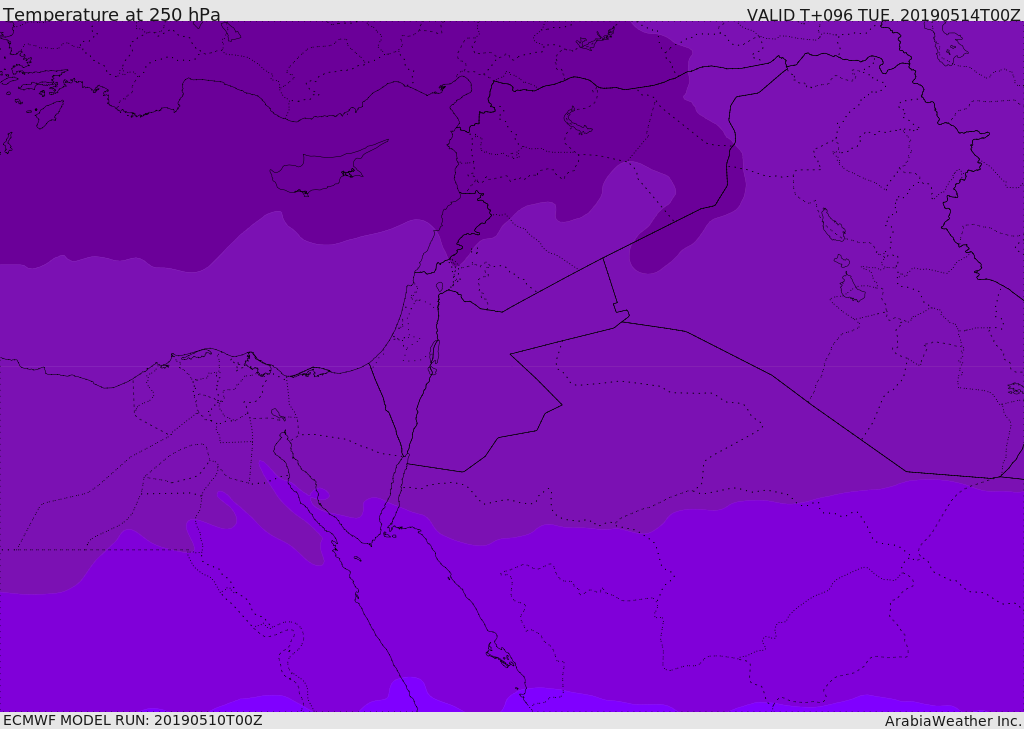
Task: Select the 'Temperature at 250 hPa' title text
Action: (112, 14)
